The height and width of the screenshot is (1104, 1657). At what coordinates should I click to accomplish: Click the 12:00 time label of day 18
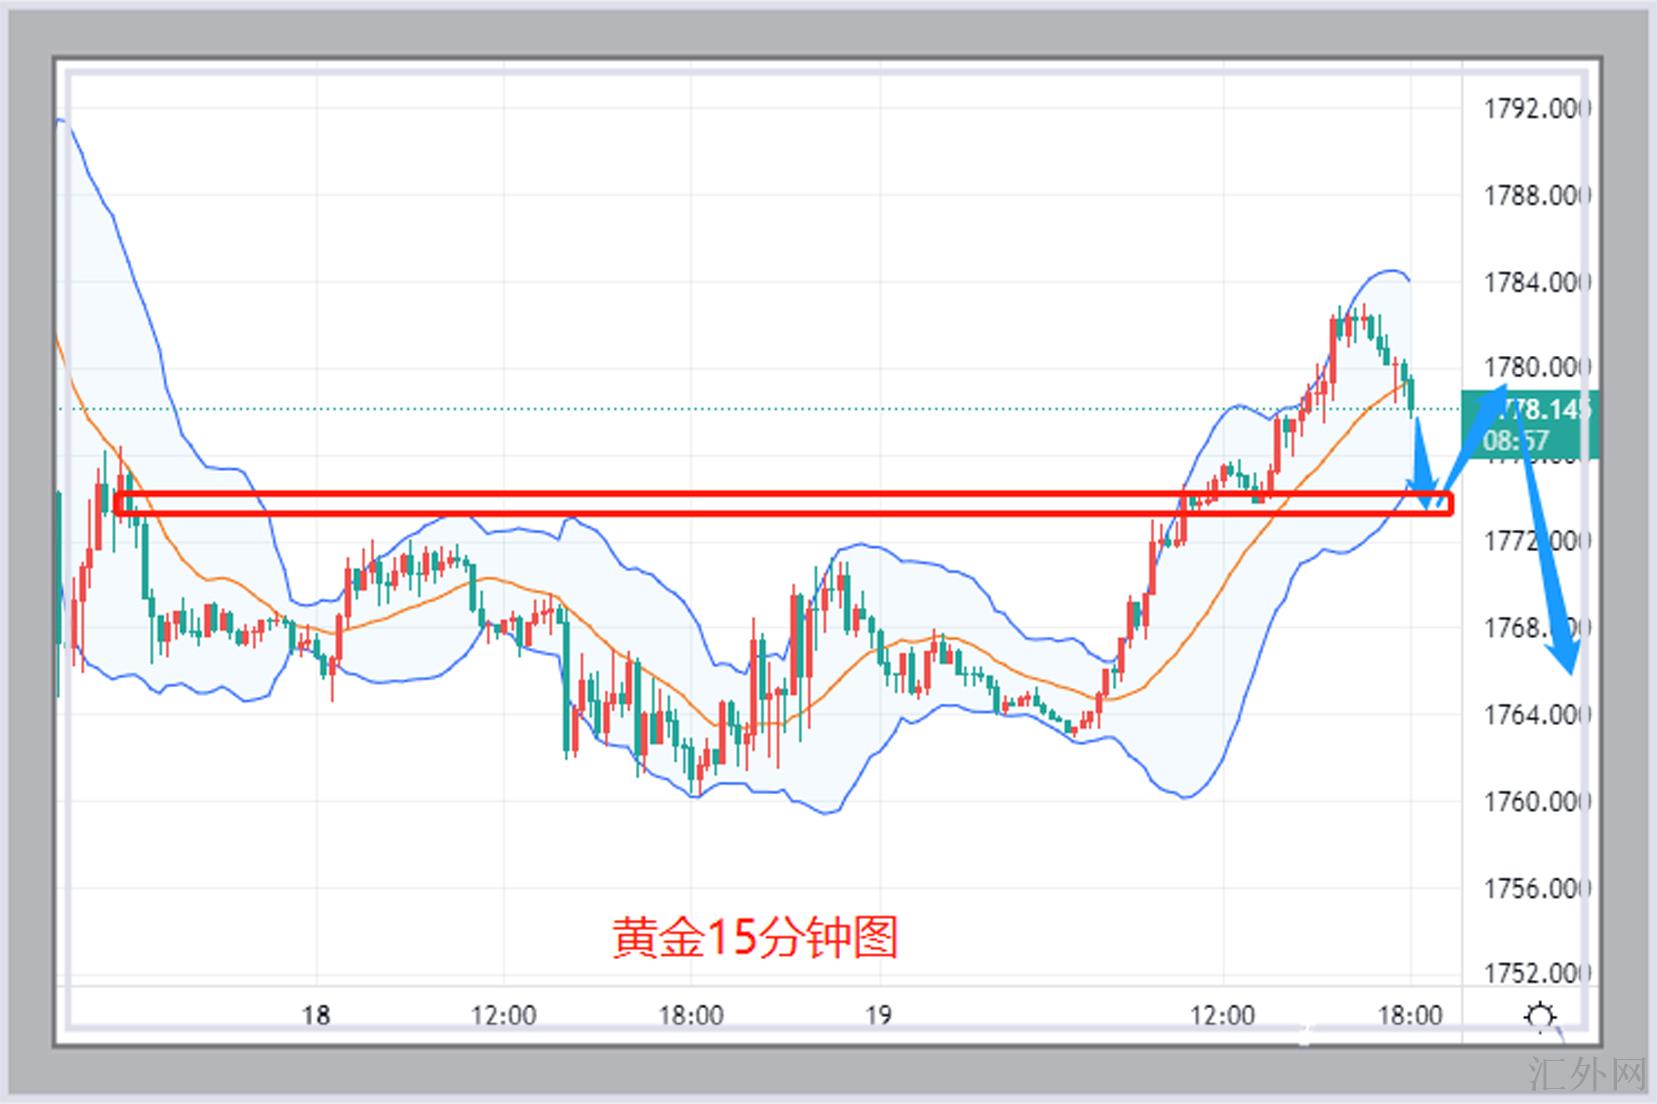pyautogui.click(x=504, y=1016)
